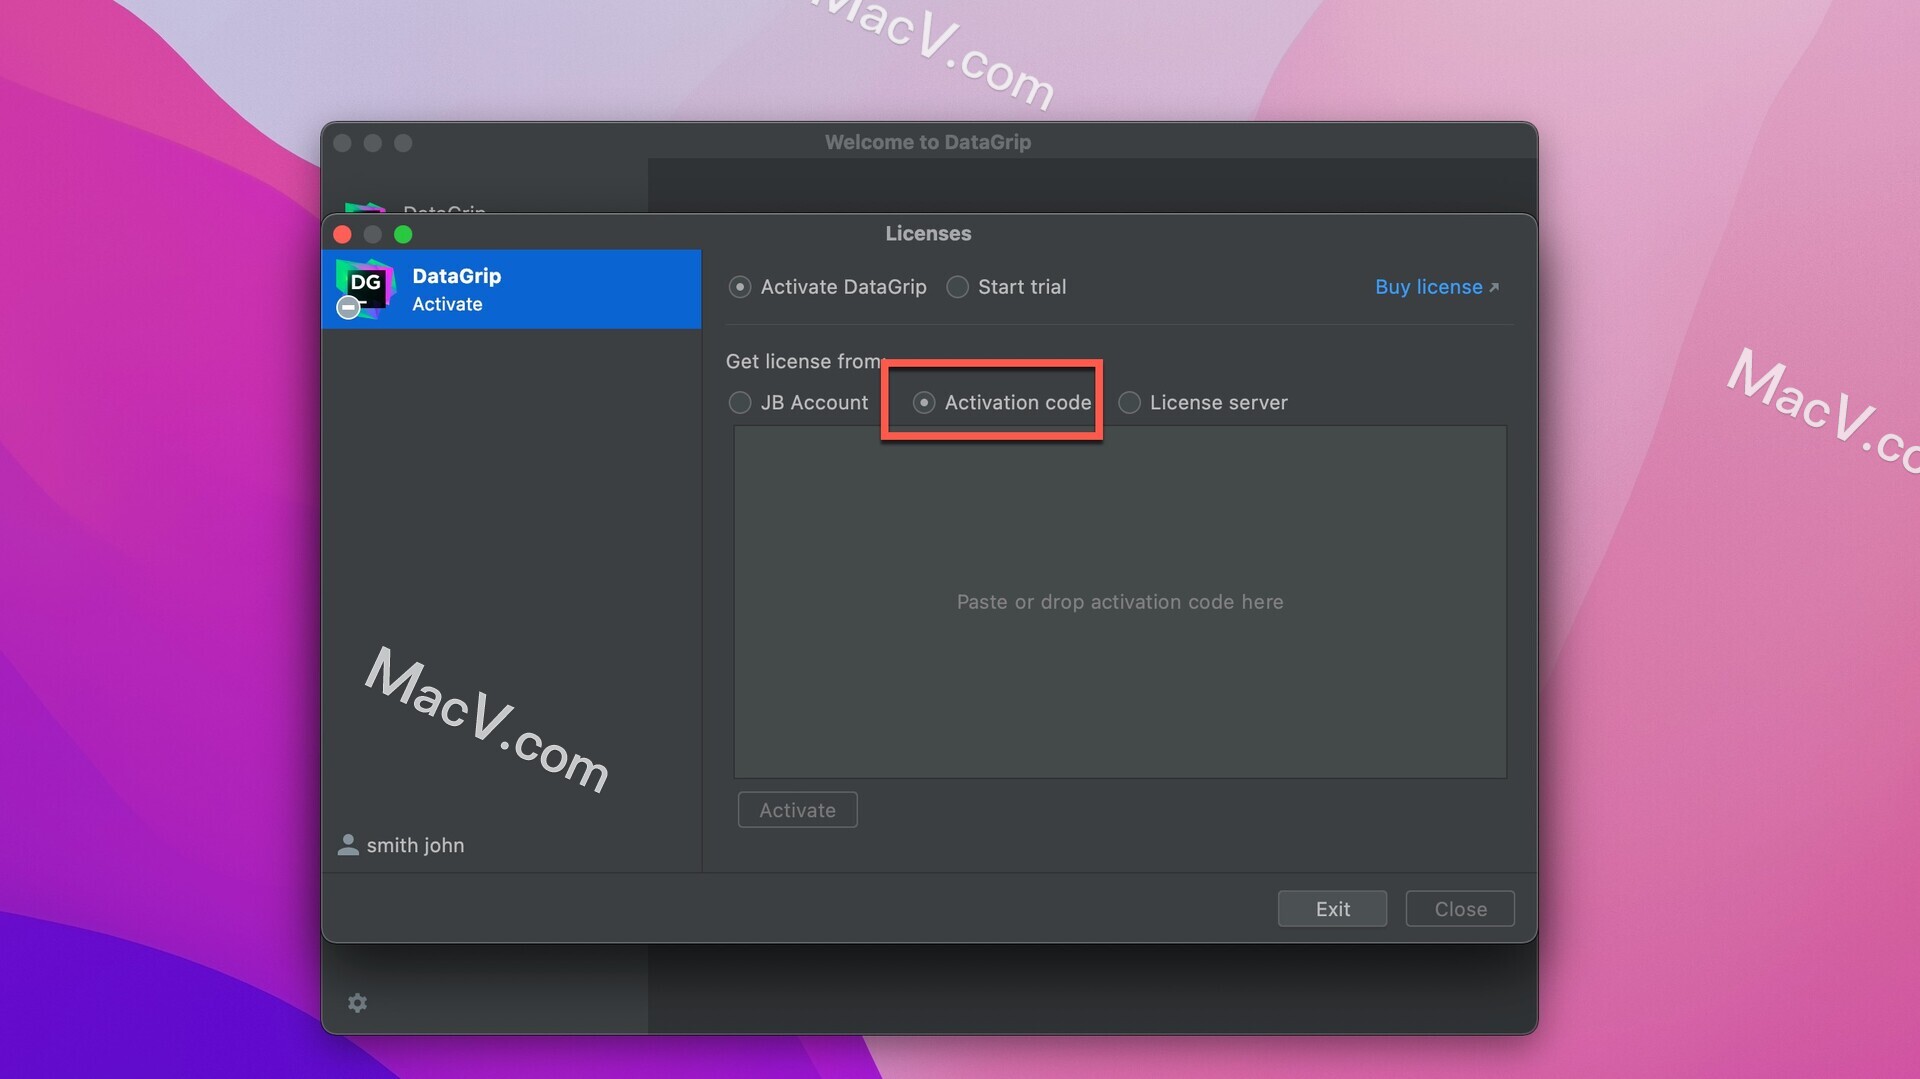Click the Licenses dialog title text

coord(928,233)
